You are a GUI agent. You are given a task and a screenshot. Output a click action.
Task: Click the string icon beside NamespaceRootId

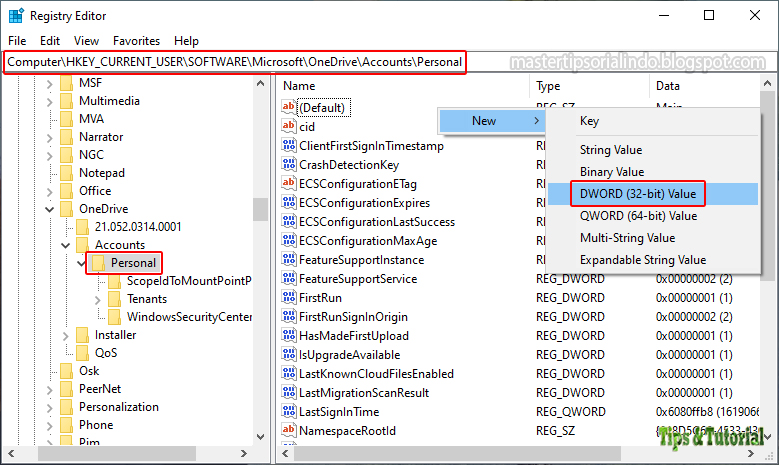point(289,430)
